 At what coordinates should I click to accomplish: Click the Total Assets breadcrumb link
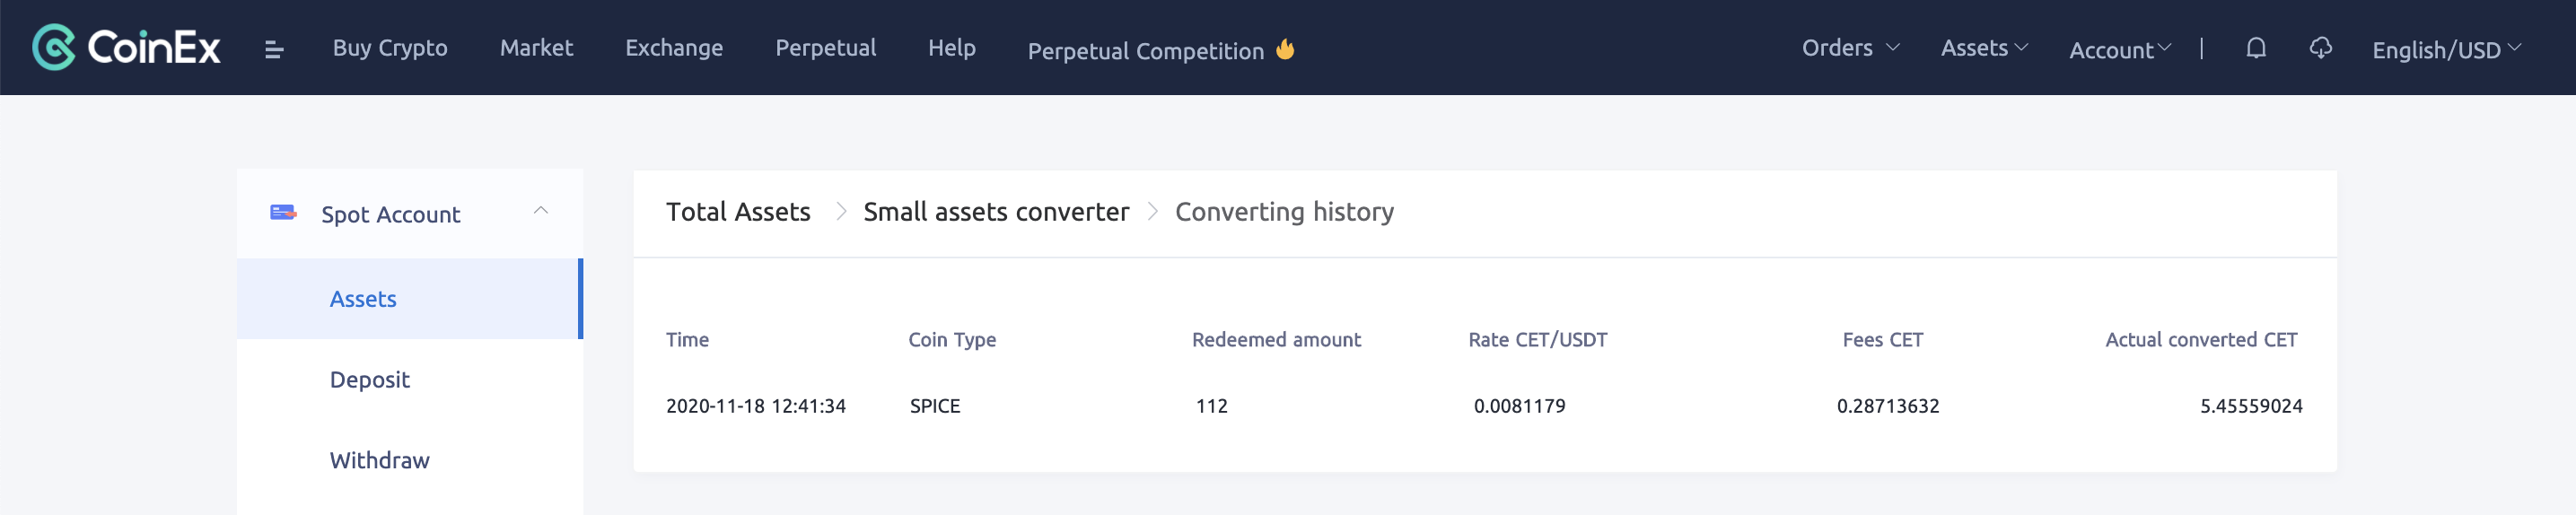point(738,212)
